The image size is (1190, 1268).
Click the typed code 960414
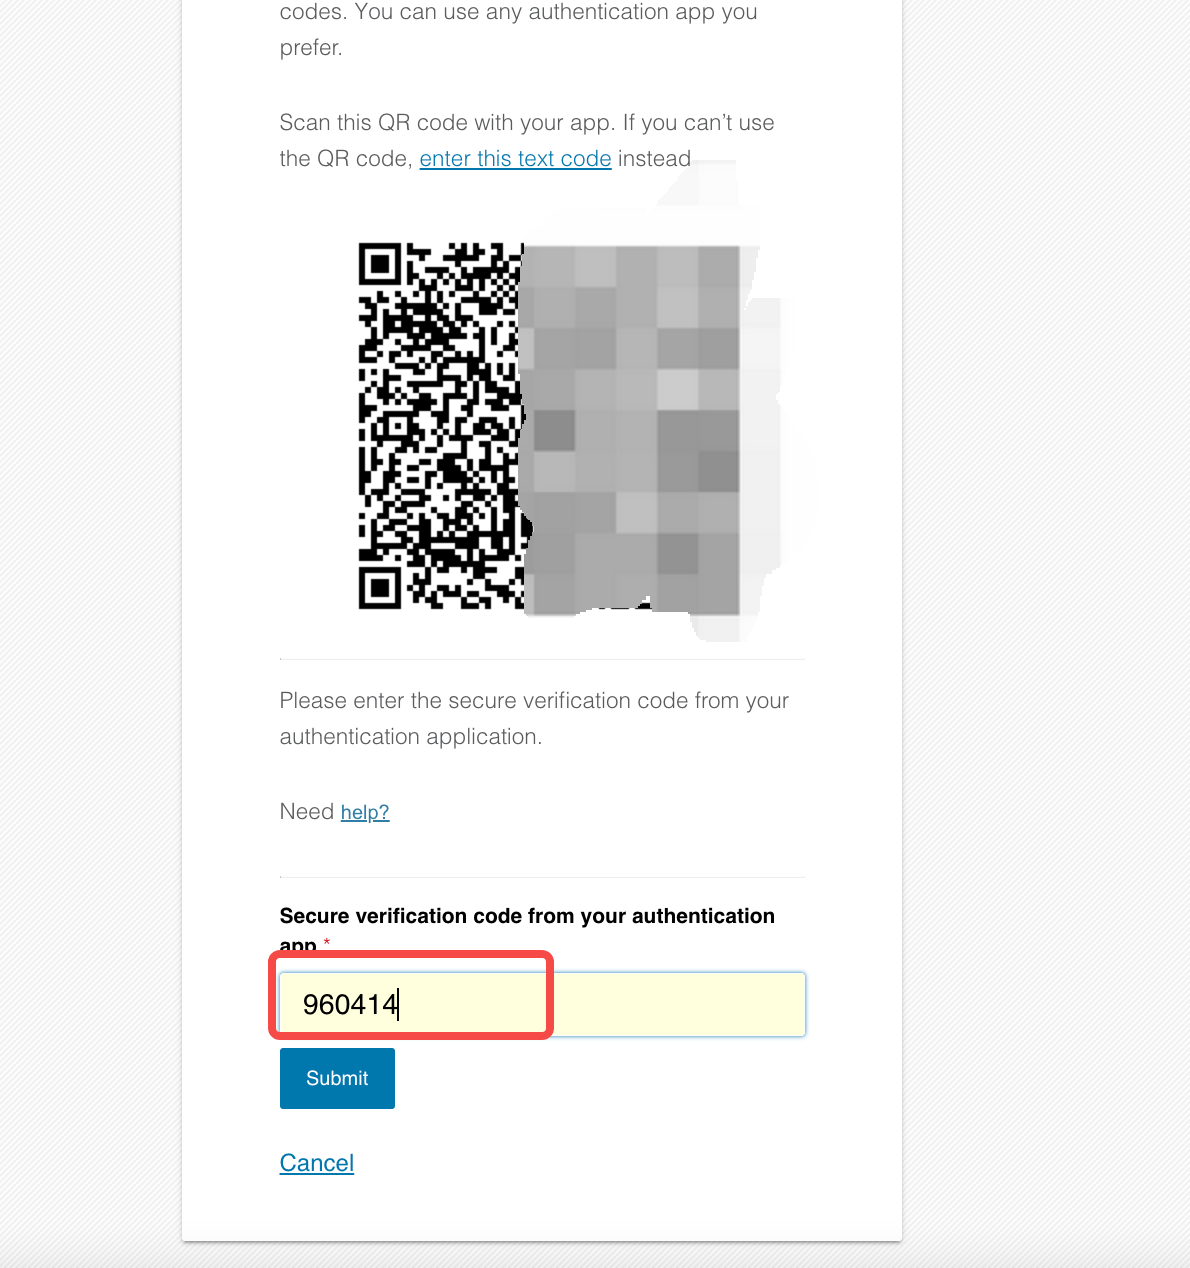point(350,1004)
